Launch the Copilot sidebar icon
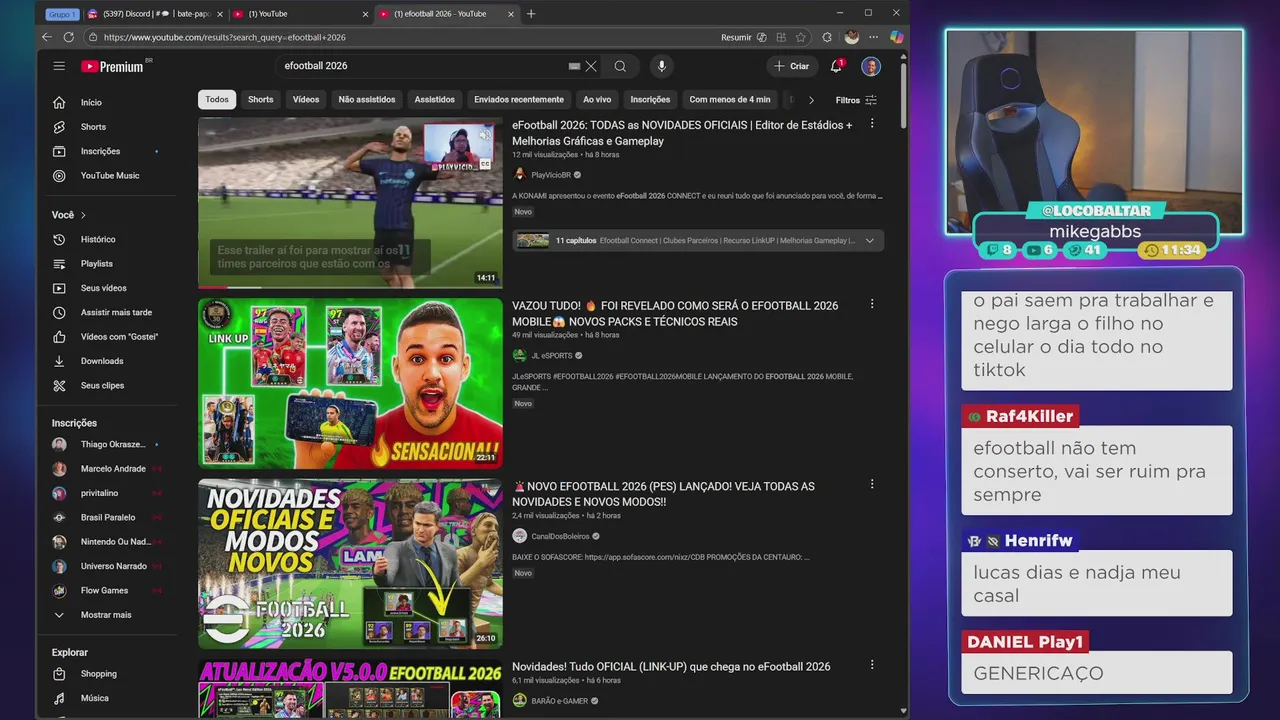 (x=897, y=37)
